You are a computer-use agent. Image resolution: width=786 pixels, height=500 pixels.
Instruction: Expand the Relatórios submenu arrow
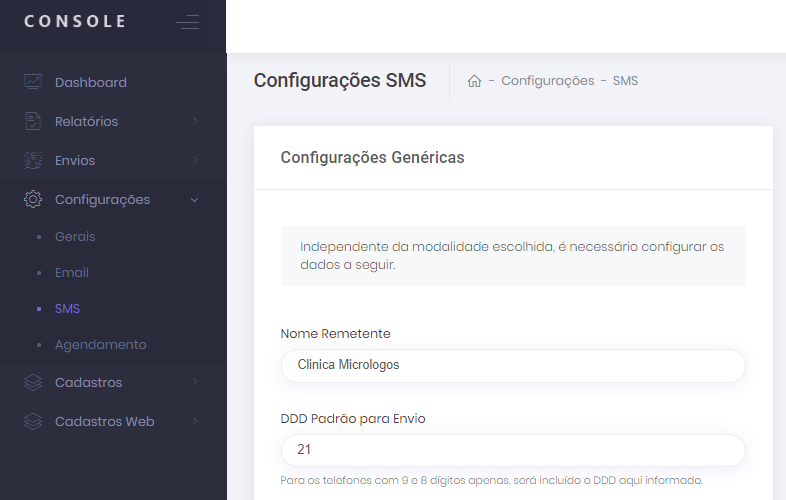click(195, 121)
